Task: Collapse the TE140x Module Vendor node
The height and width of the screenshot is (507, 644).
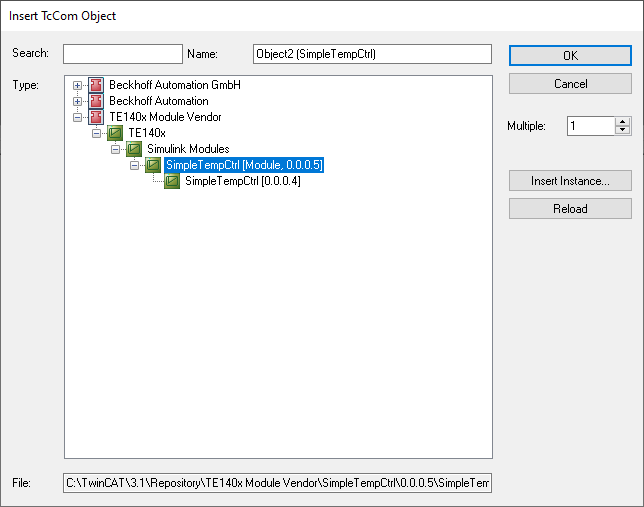Action: tap(77, 118)
